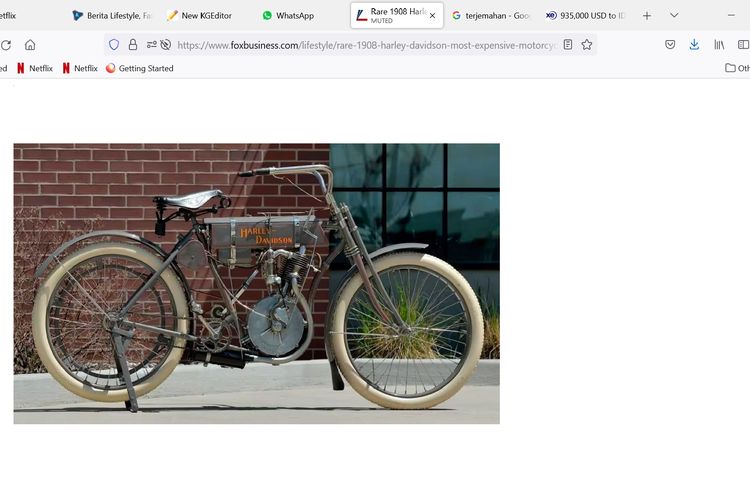Image resolution: width=750 pixels, height=500 pixels.
Task: Open a new tab with plus button
Action: click(647, 16)
